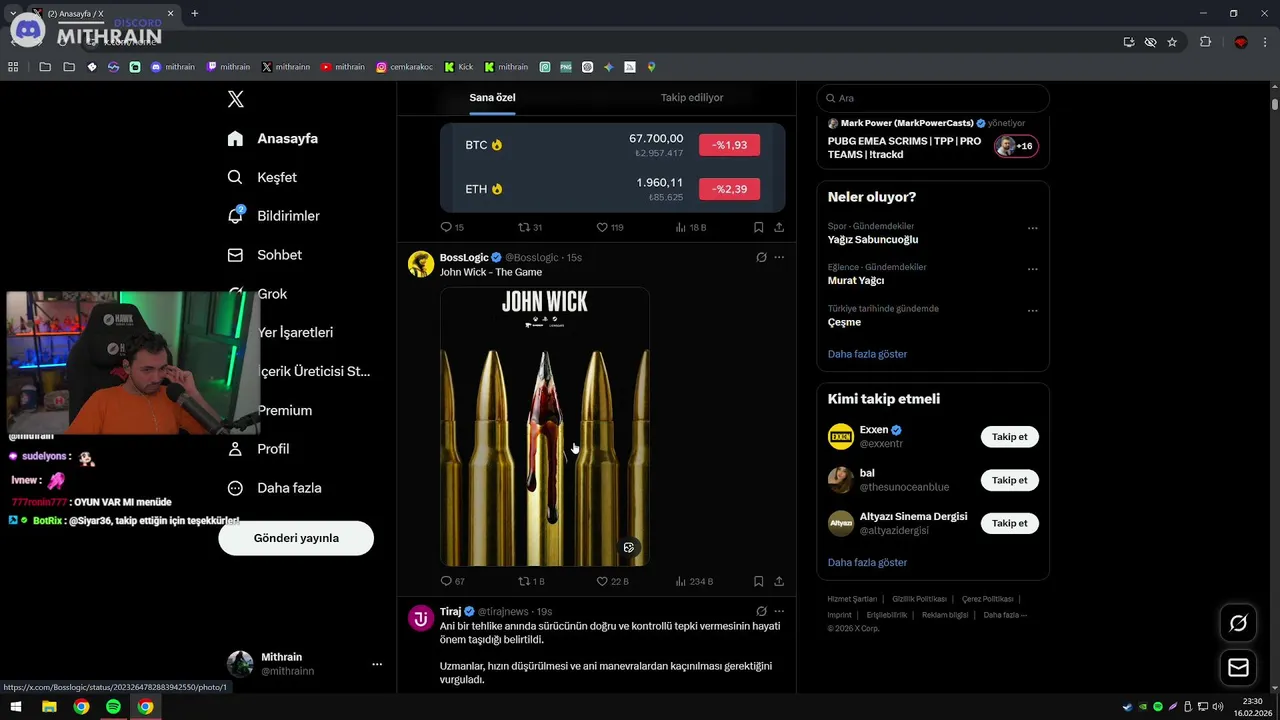The width and height of the screenshot is (1280, 720).
Task: View analytics of the BossLogic post
Action: click(694, 581)
